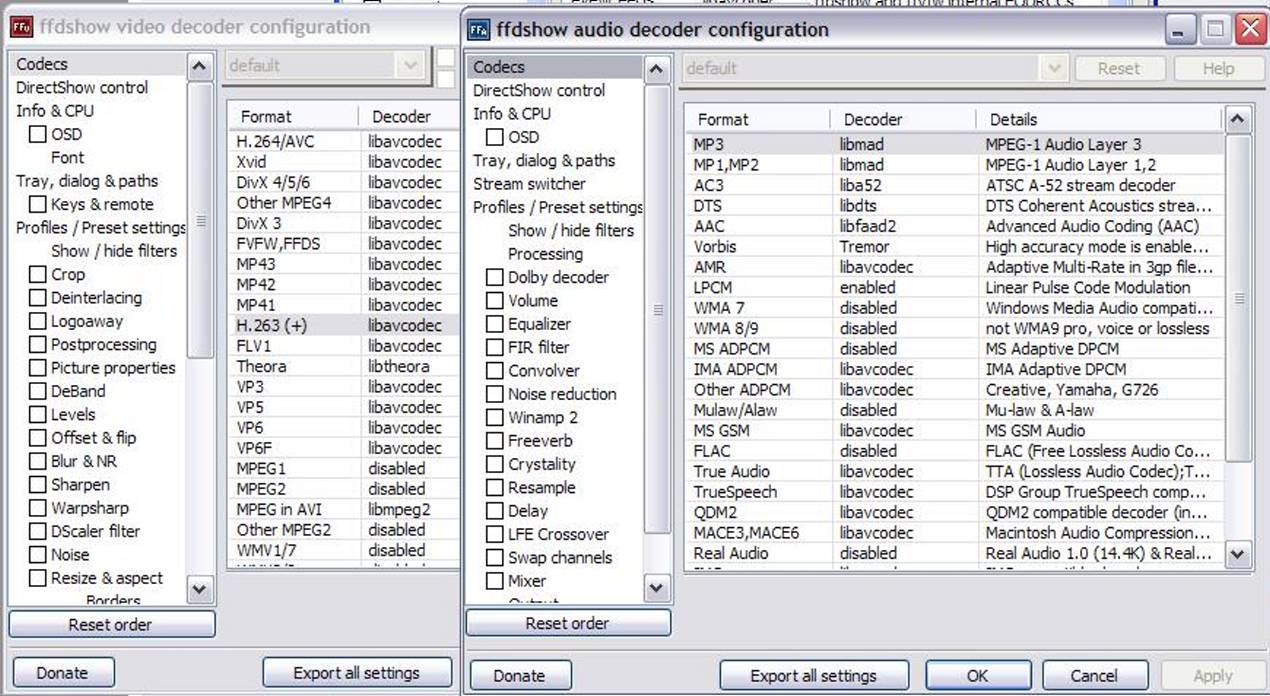Enable the Freeverb checkbox
This screenshot has width=1270, height=696.
click(x=494, y=441)
